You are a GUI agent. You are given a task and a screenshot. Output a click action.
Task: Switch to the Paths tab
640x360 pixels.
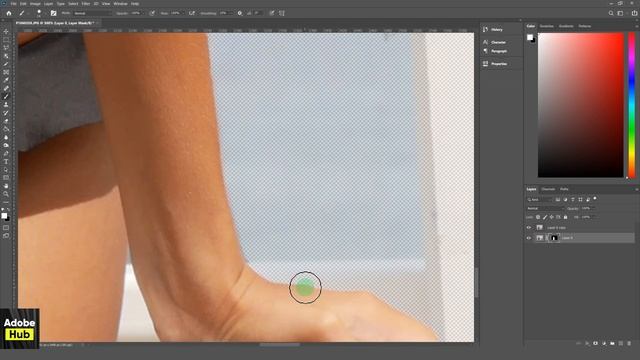[x=564, y=189]
